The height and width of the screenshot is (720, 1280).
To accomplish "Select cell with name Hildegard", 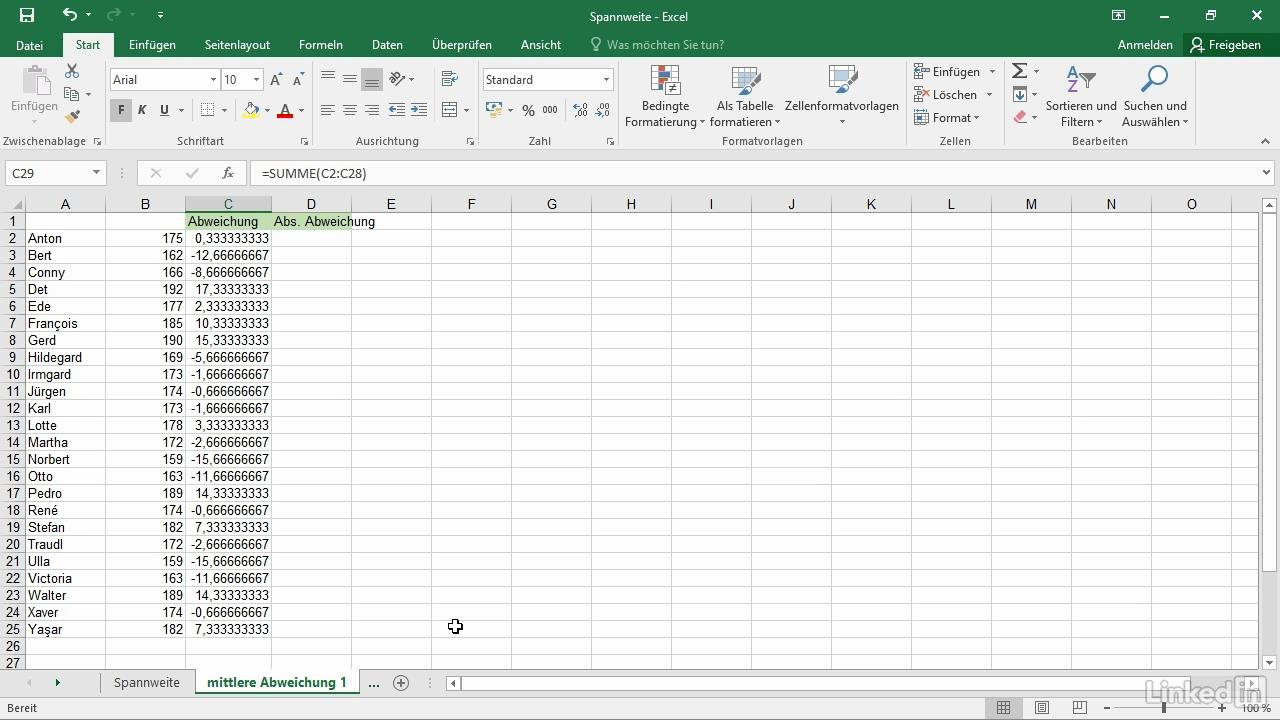I will coord(65,357).
